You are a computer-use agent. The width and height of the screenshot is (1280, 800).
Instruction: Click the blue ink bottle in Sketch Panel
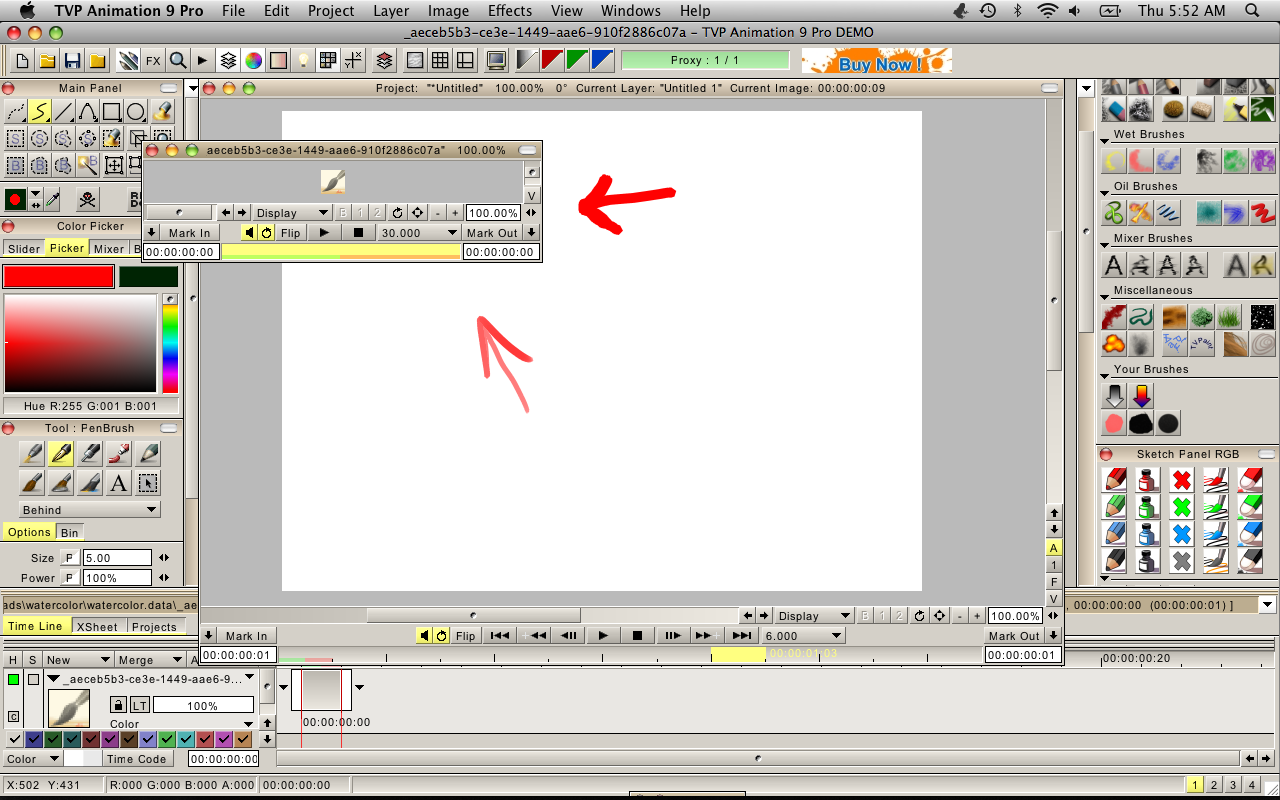1148,534
